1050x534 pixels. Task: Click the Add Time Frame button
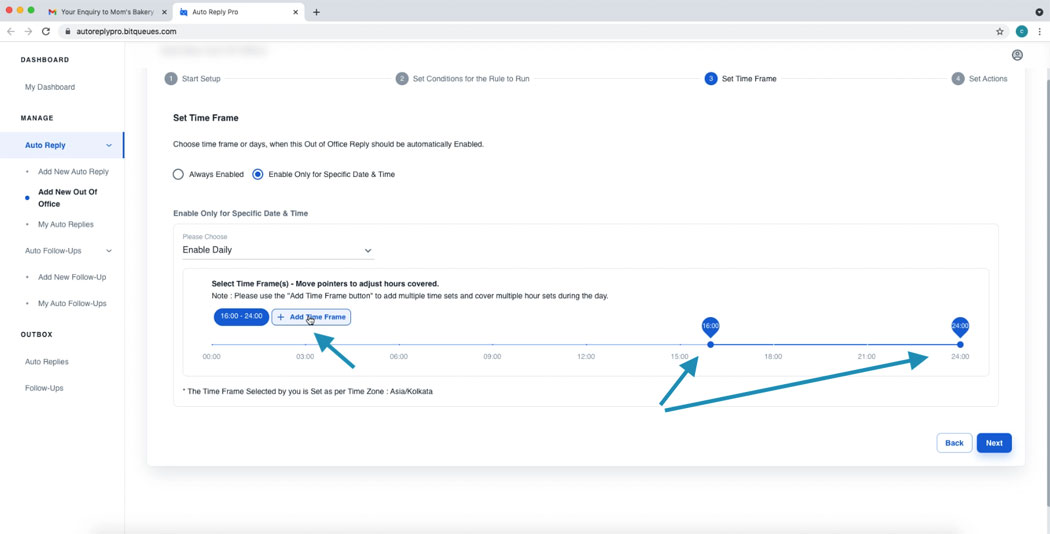pos(311,317)
